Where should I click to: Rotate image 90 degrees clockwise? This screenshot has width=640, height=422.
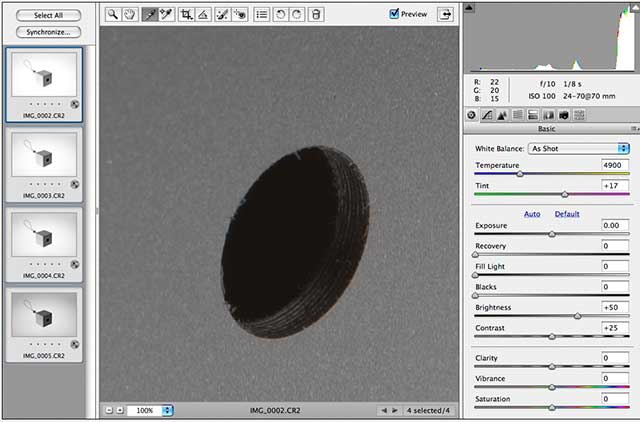point(297,15)
